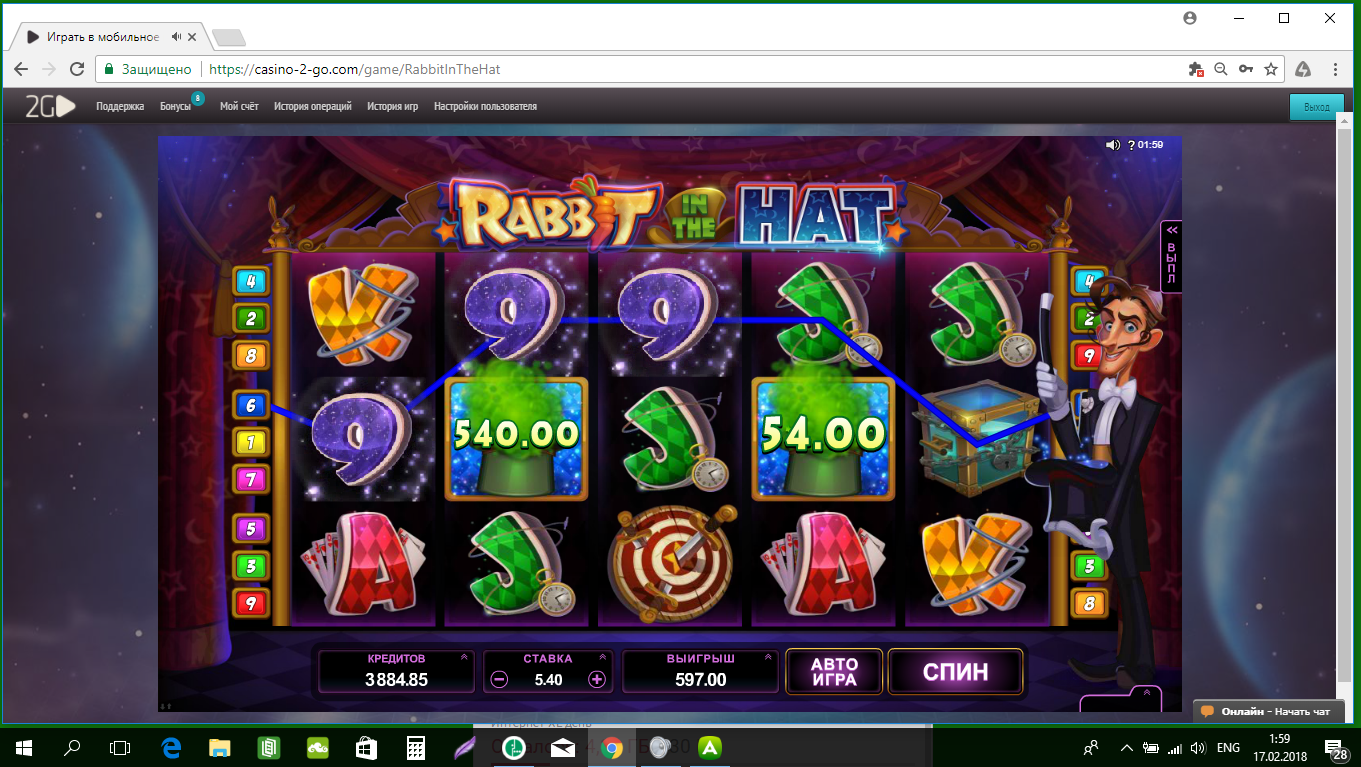Expand the Кредитов panel chevron
The width and height of the screenshot is (1361, 767).
coord(463,658)
